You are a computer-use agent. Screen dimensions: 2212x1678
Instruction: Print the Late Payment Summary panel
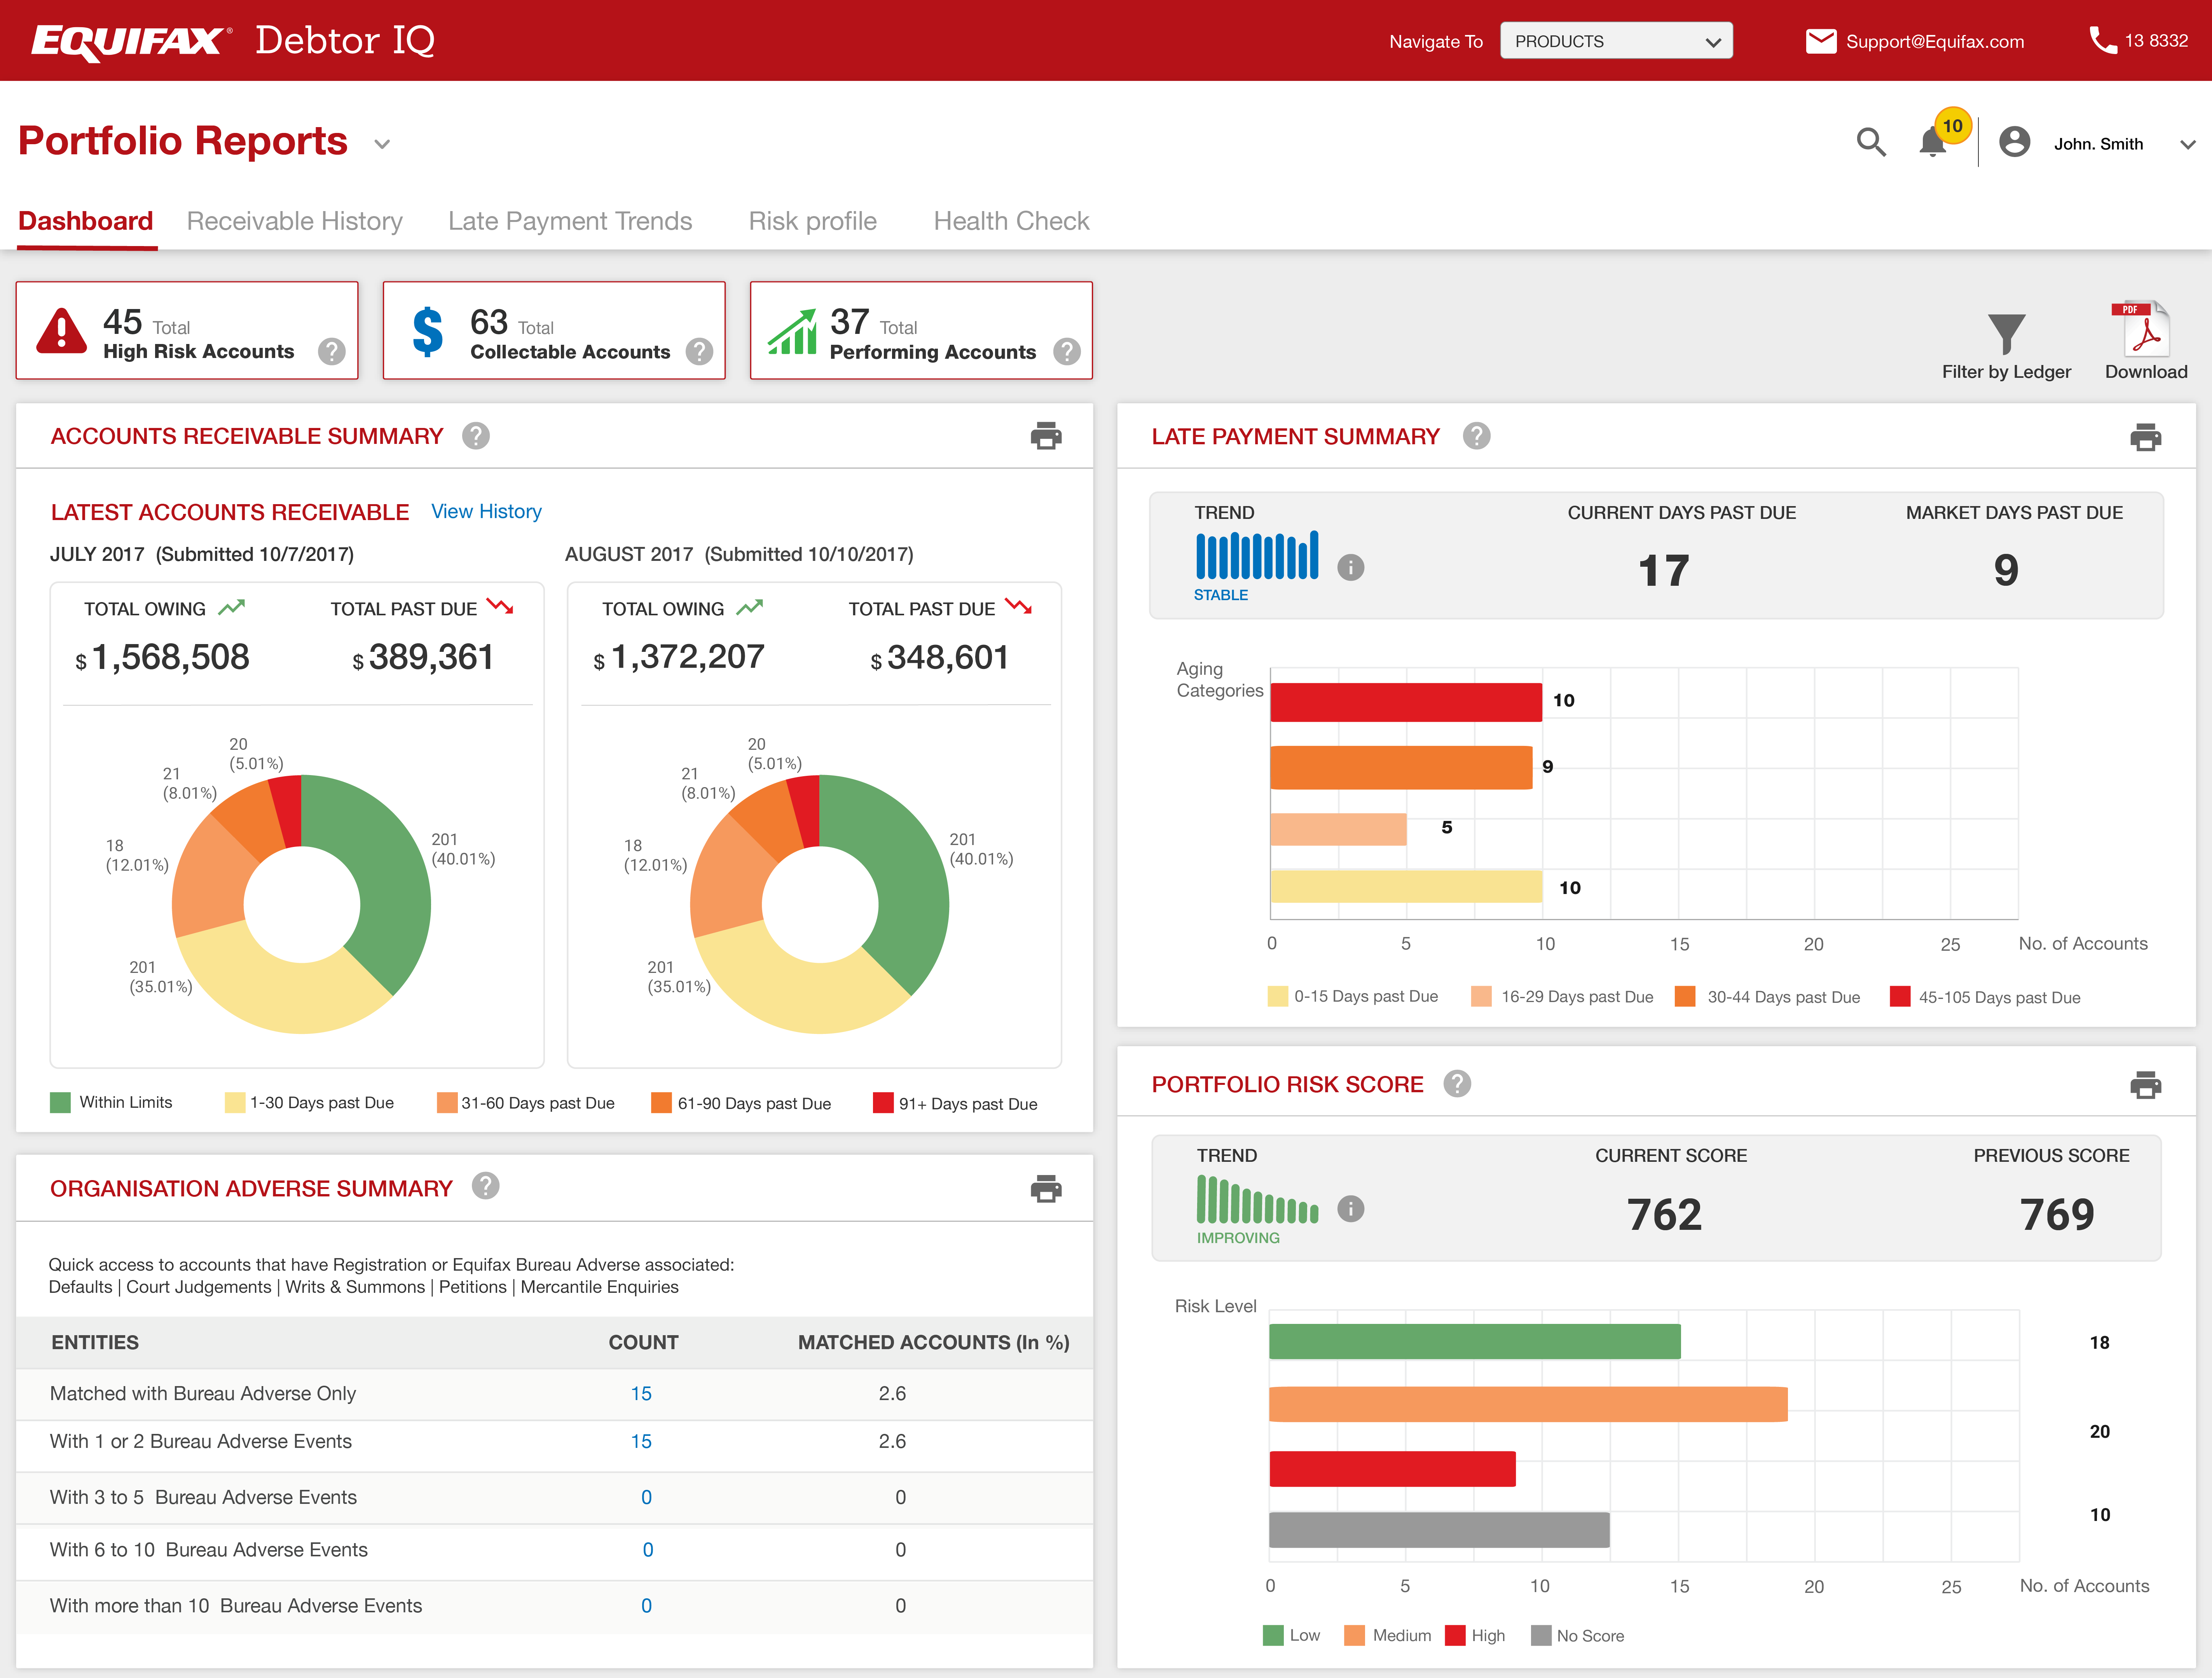[2145, 436]
